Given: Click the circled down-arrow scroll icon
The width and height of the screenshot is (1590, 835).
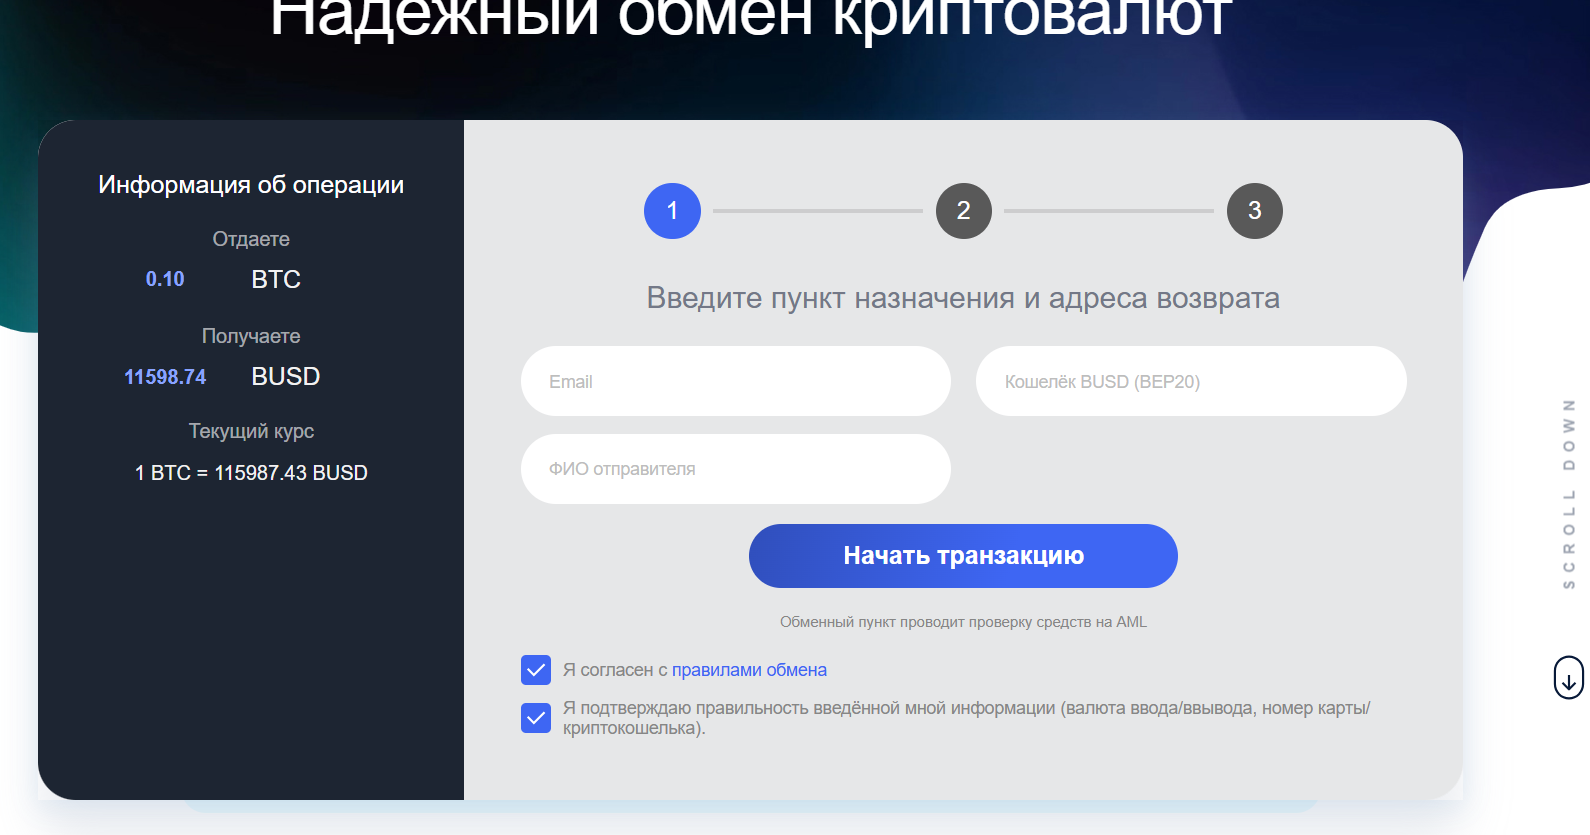Looking at the screenshot, I should tap(1568, 678).
